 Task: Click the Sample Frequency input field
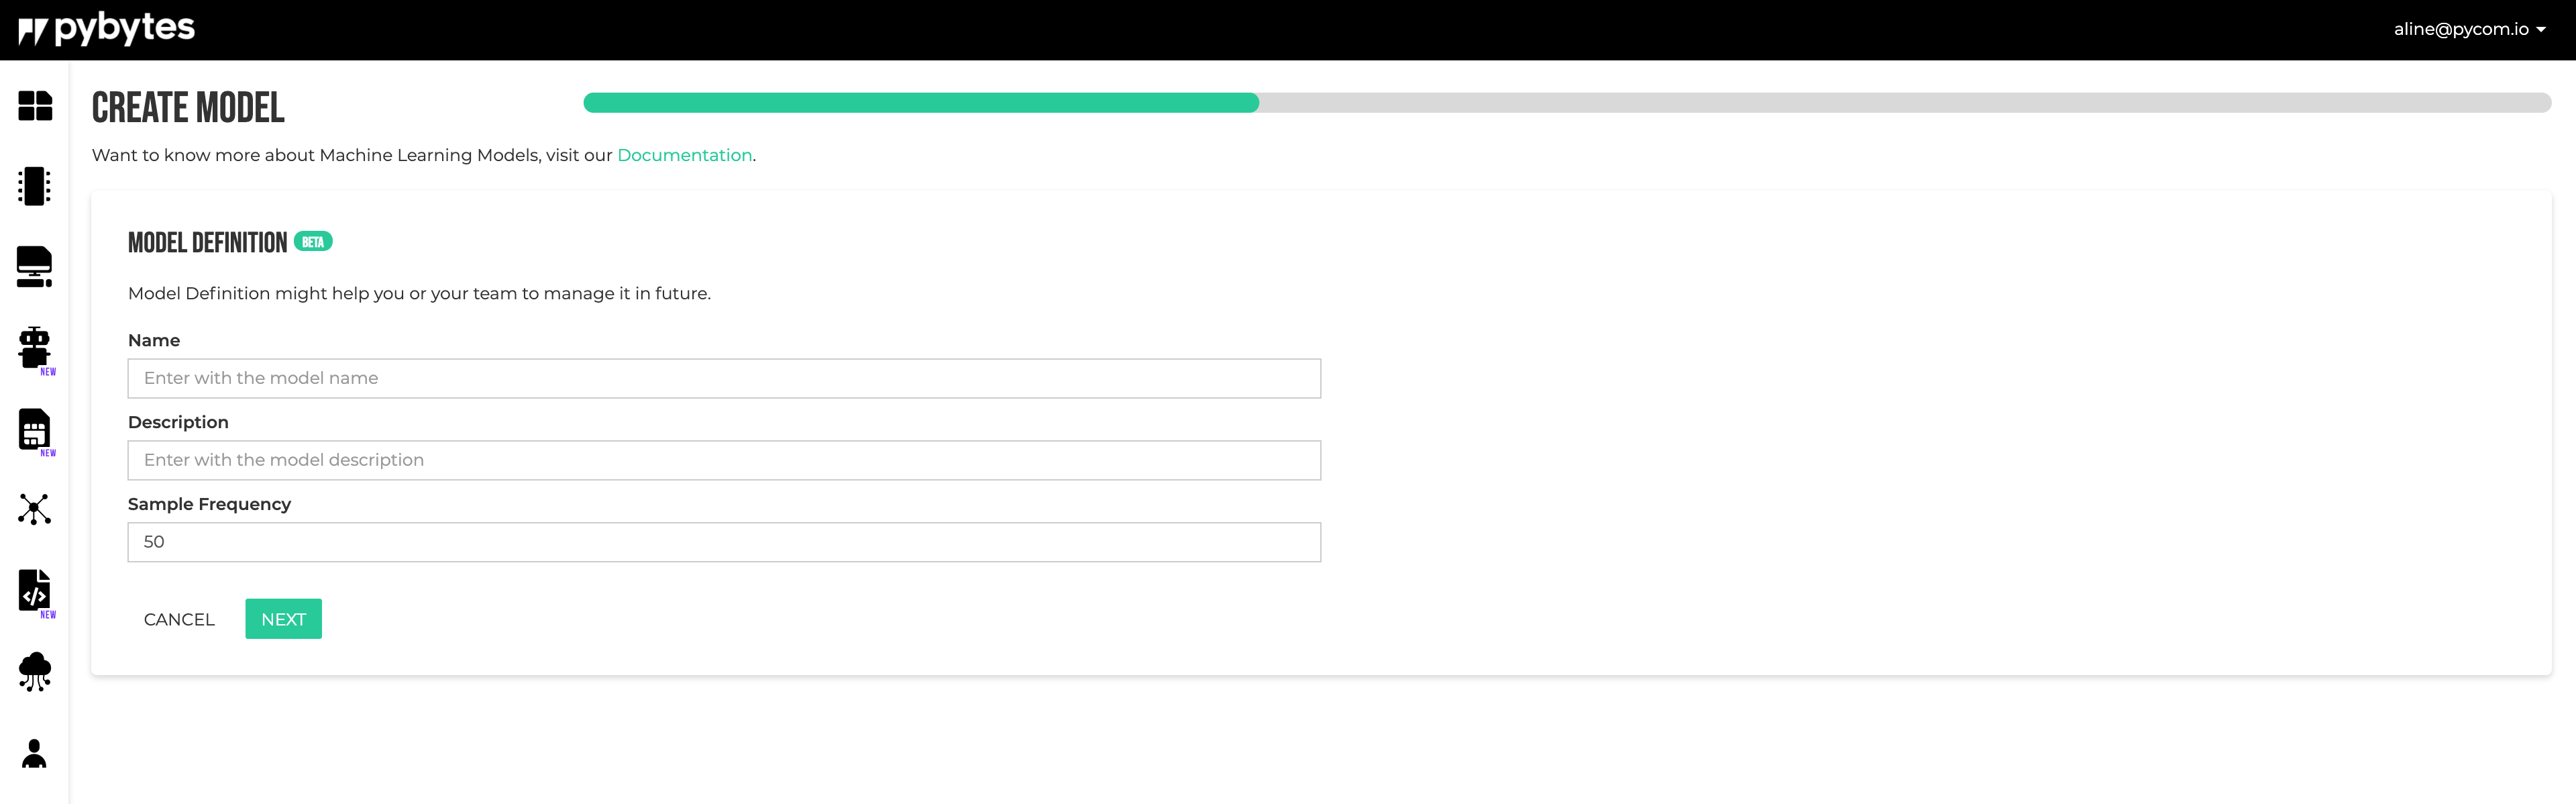(724, 541)
